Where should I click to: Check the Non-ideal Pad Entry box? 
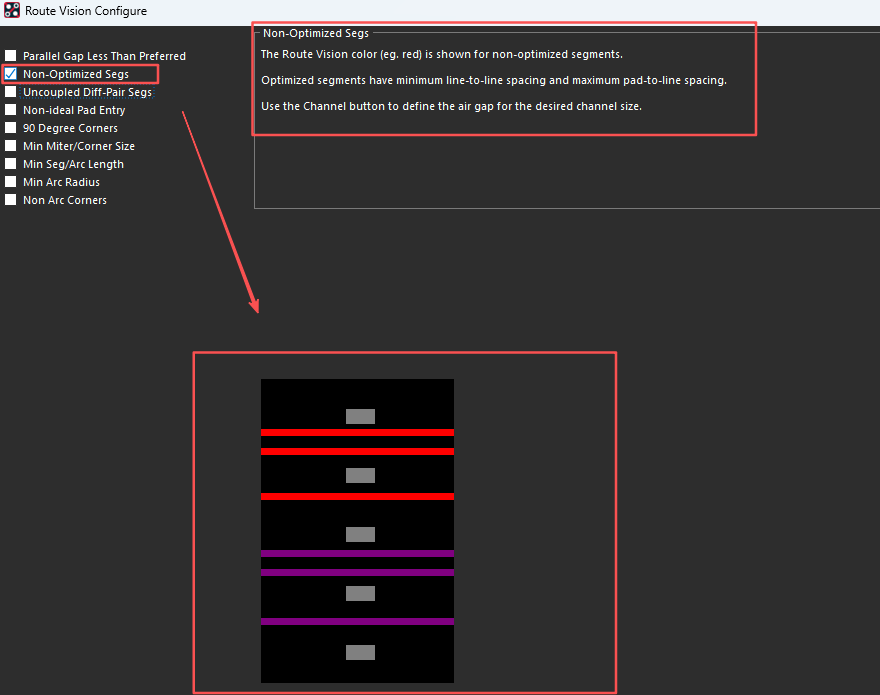(x=11, y=110)
